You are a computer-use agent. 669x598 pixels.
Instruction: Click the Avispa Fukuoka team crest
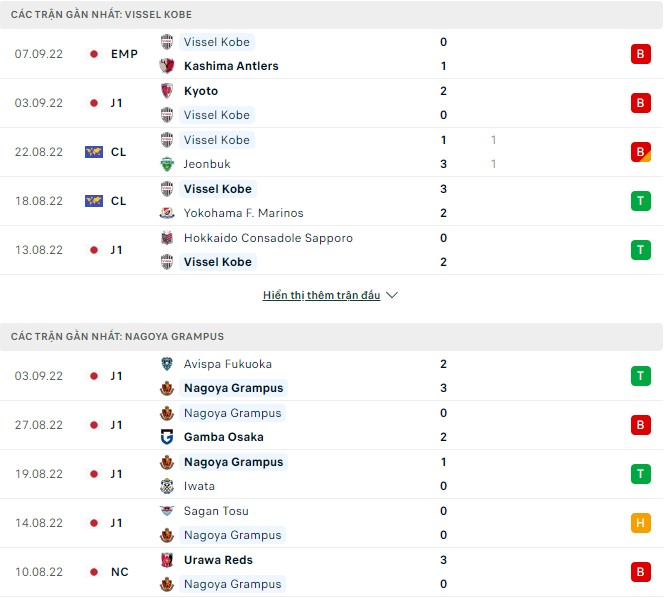point(168,364)
